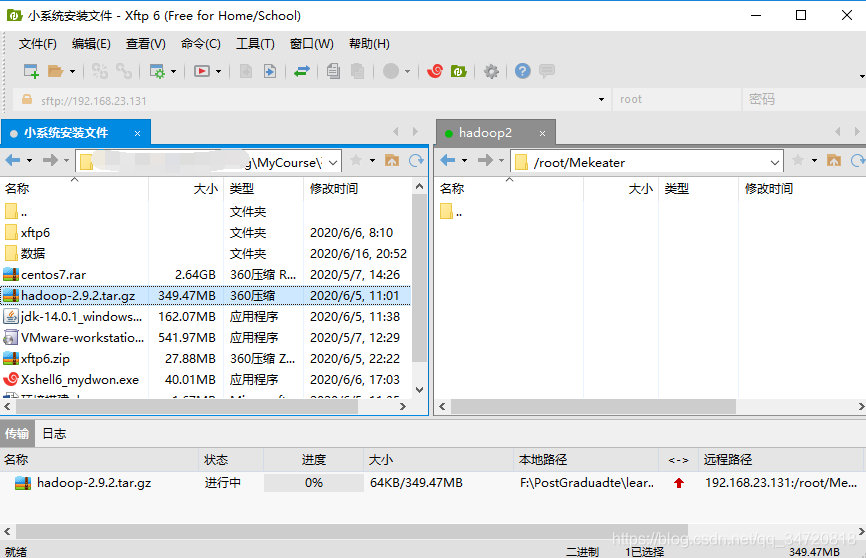Screen dimensions: 866x558
Task: Click the New Session toolbar icon
Action: (x=31, y=71)
